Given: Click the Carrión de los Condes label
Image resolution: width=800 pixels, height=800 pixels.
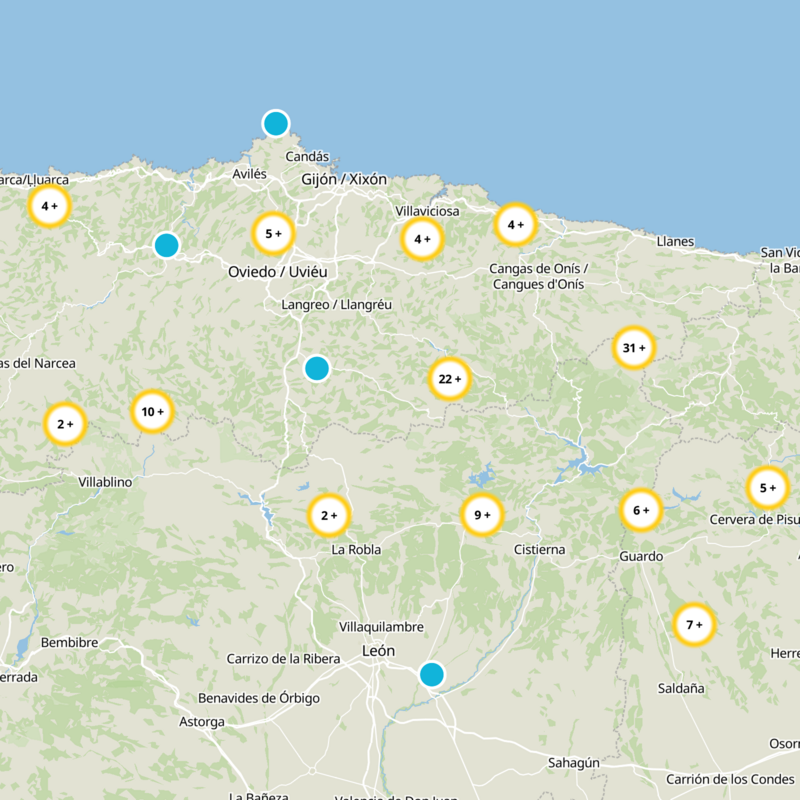Looking at the screenshot, I should (x=730, y=780).
